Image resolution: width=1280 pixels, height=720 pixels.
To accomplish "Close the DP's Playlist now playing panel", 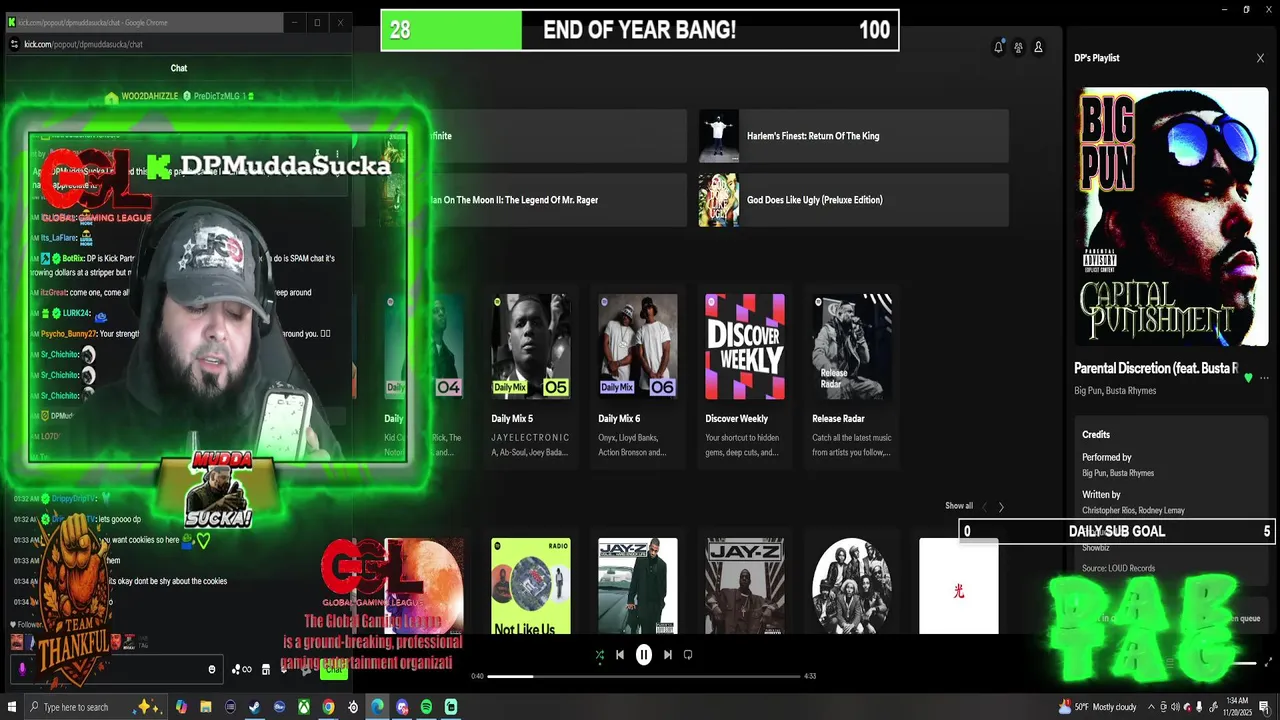I will [1260, 58].
